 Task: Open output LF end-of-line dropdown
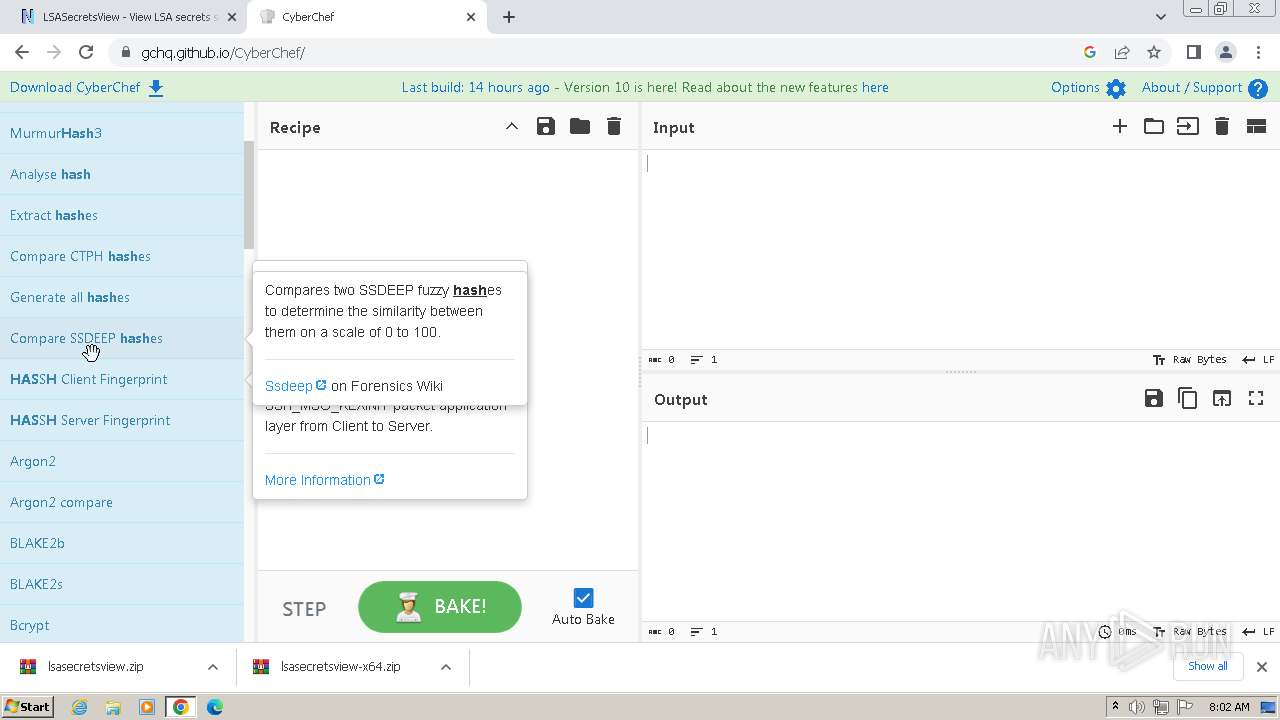(x=1258, y=631)
